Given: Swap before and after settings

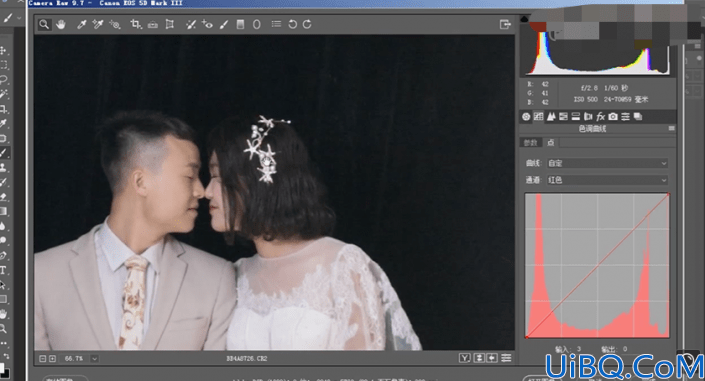Looking at the screenshot, I should click(479, 358).
